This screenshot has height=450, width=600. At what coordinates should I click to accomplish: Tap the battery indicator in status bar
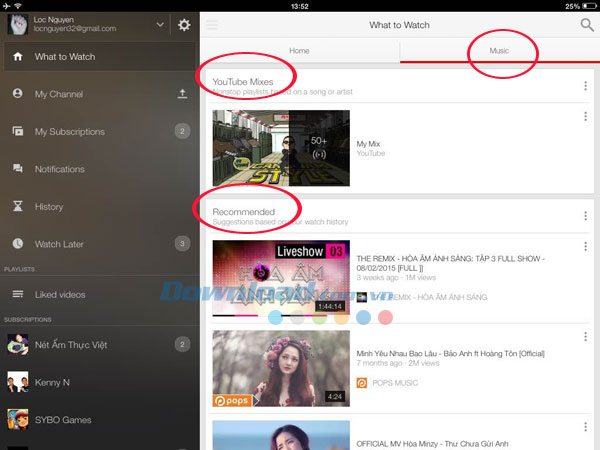click(x=589, y=6)
